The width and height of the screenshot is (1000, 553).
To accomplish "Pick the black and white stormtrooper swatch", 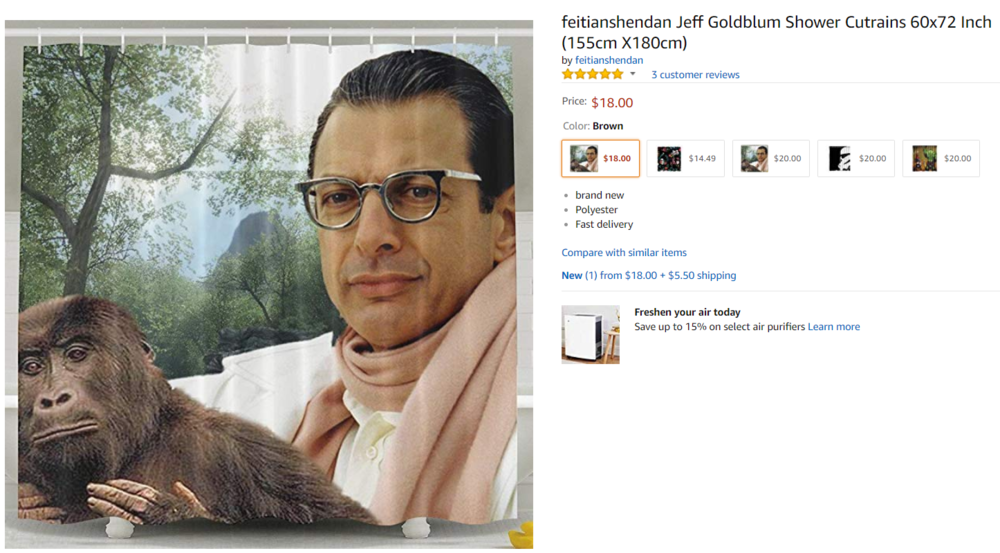I will [856, 158].
